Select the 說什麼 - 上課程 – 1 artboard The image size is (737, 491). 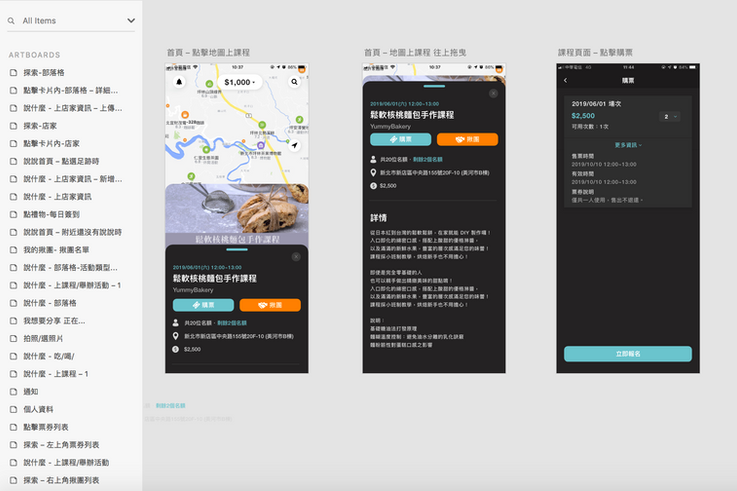[55, 374]
